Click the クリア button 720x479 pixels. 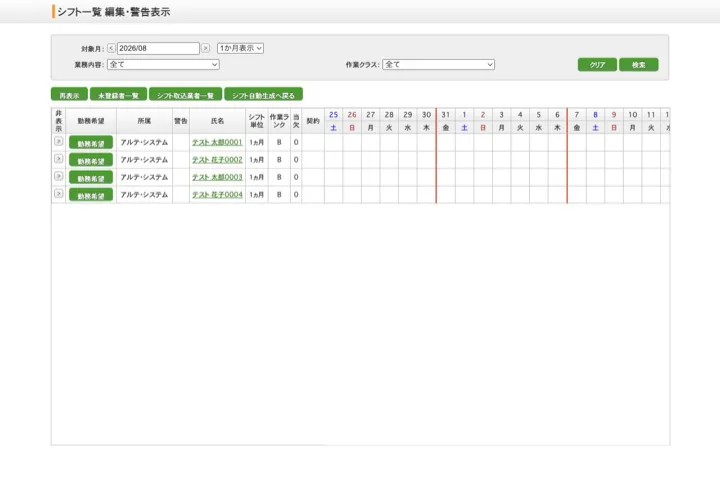coord(597,65)
